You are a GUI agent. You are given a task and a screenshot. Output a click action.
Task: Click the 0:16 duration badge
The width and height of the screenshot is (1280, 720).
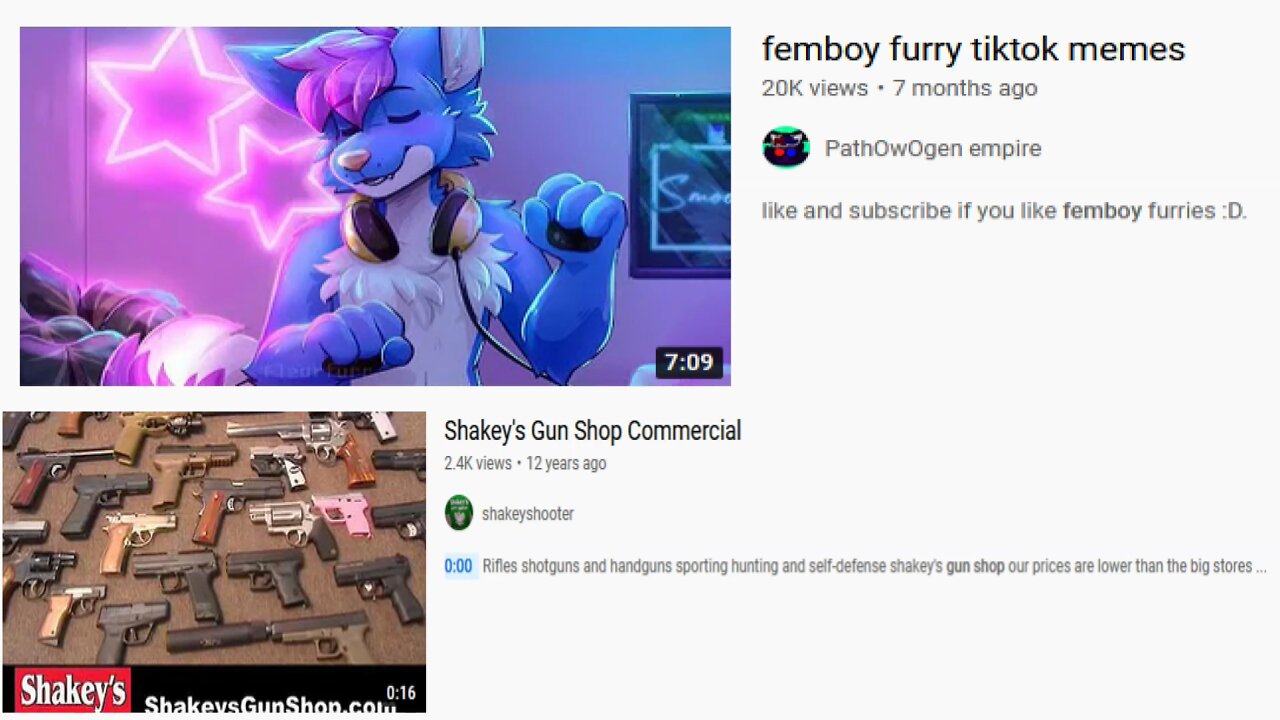401,692
